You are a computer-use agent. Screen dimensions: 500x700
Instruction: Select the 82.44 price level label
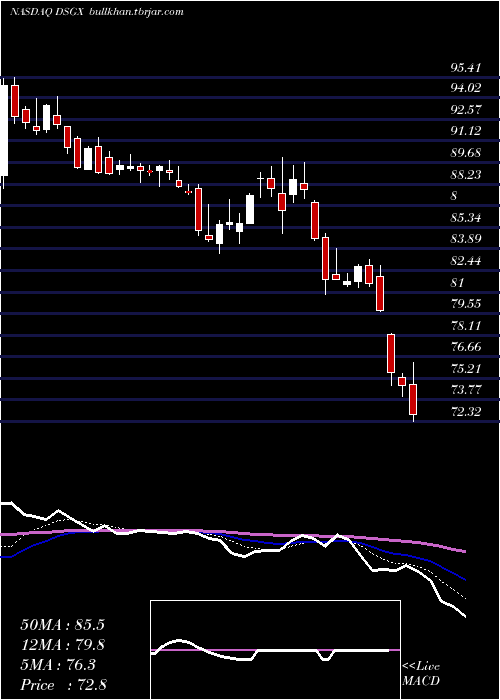466,261
